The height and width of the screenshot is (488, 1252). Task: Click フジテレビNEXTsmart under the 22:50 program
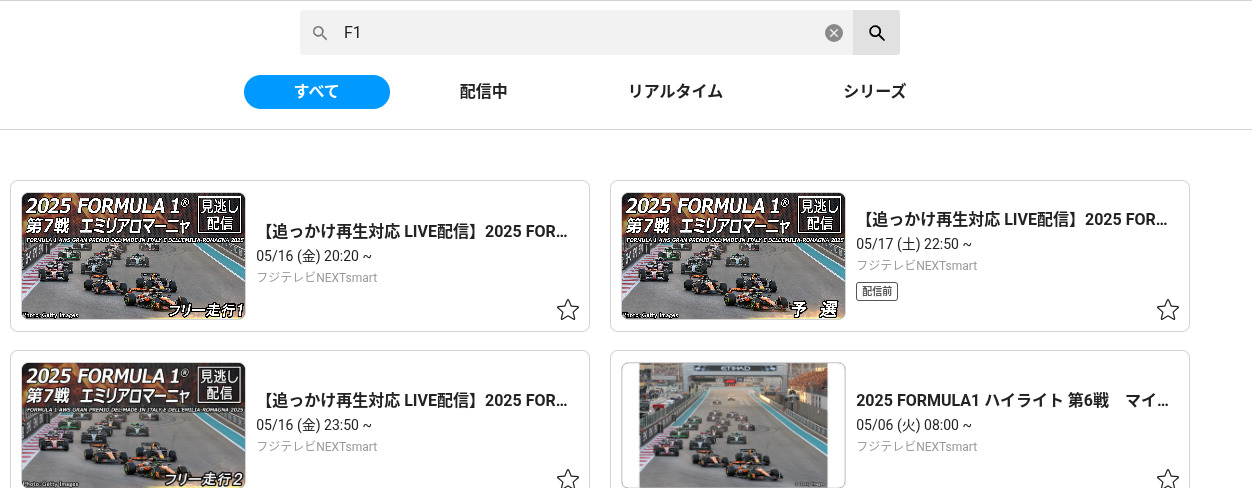(917, 265)
